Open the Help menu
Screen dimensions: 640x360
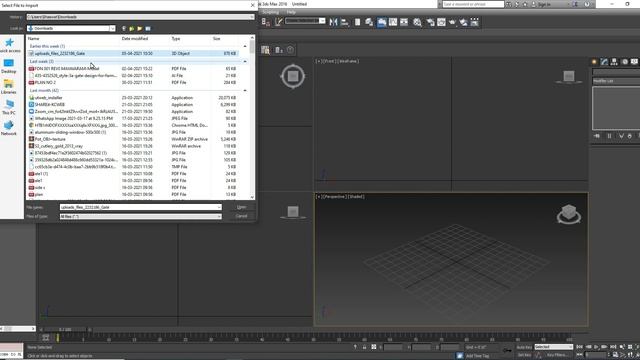[x=291, y=12]
